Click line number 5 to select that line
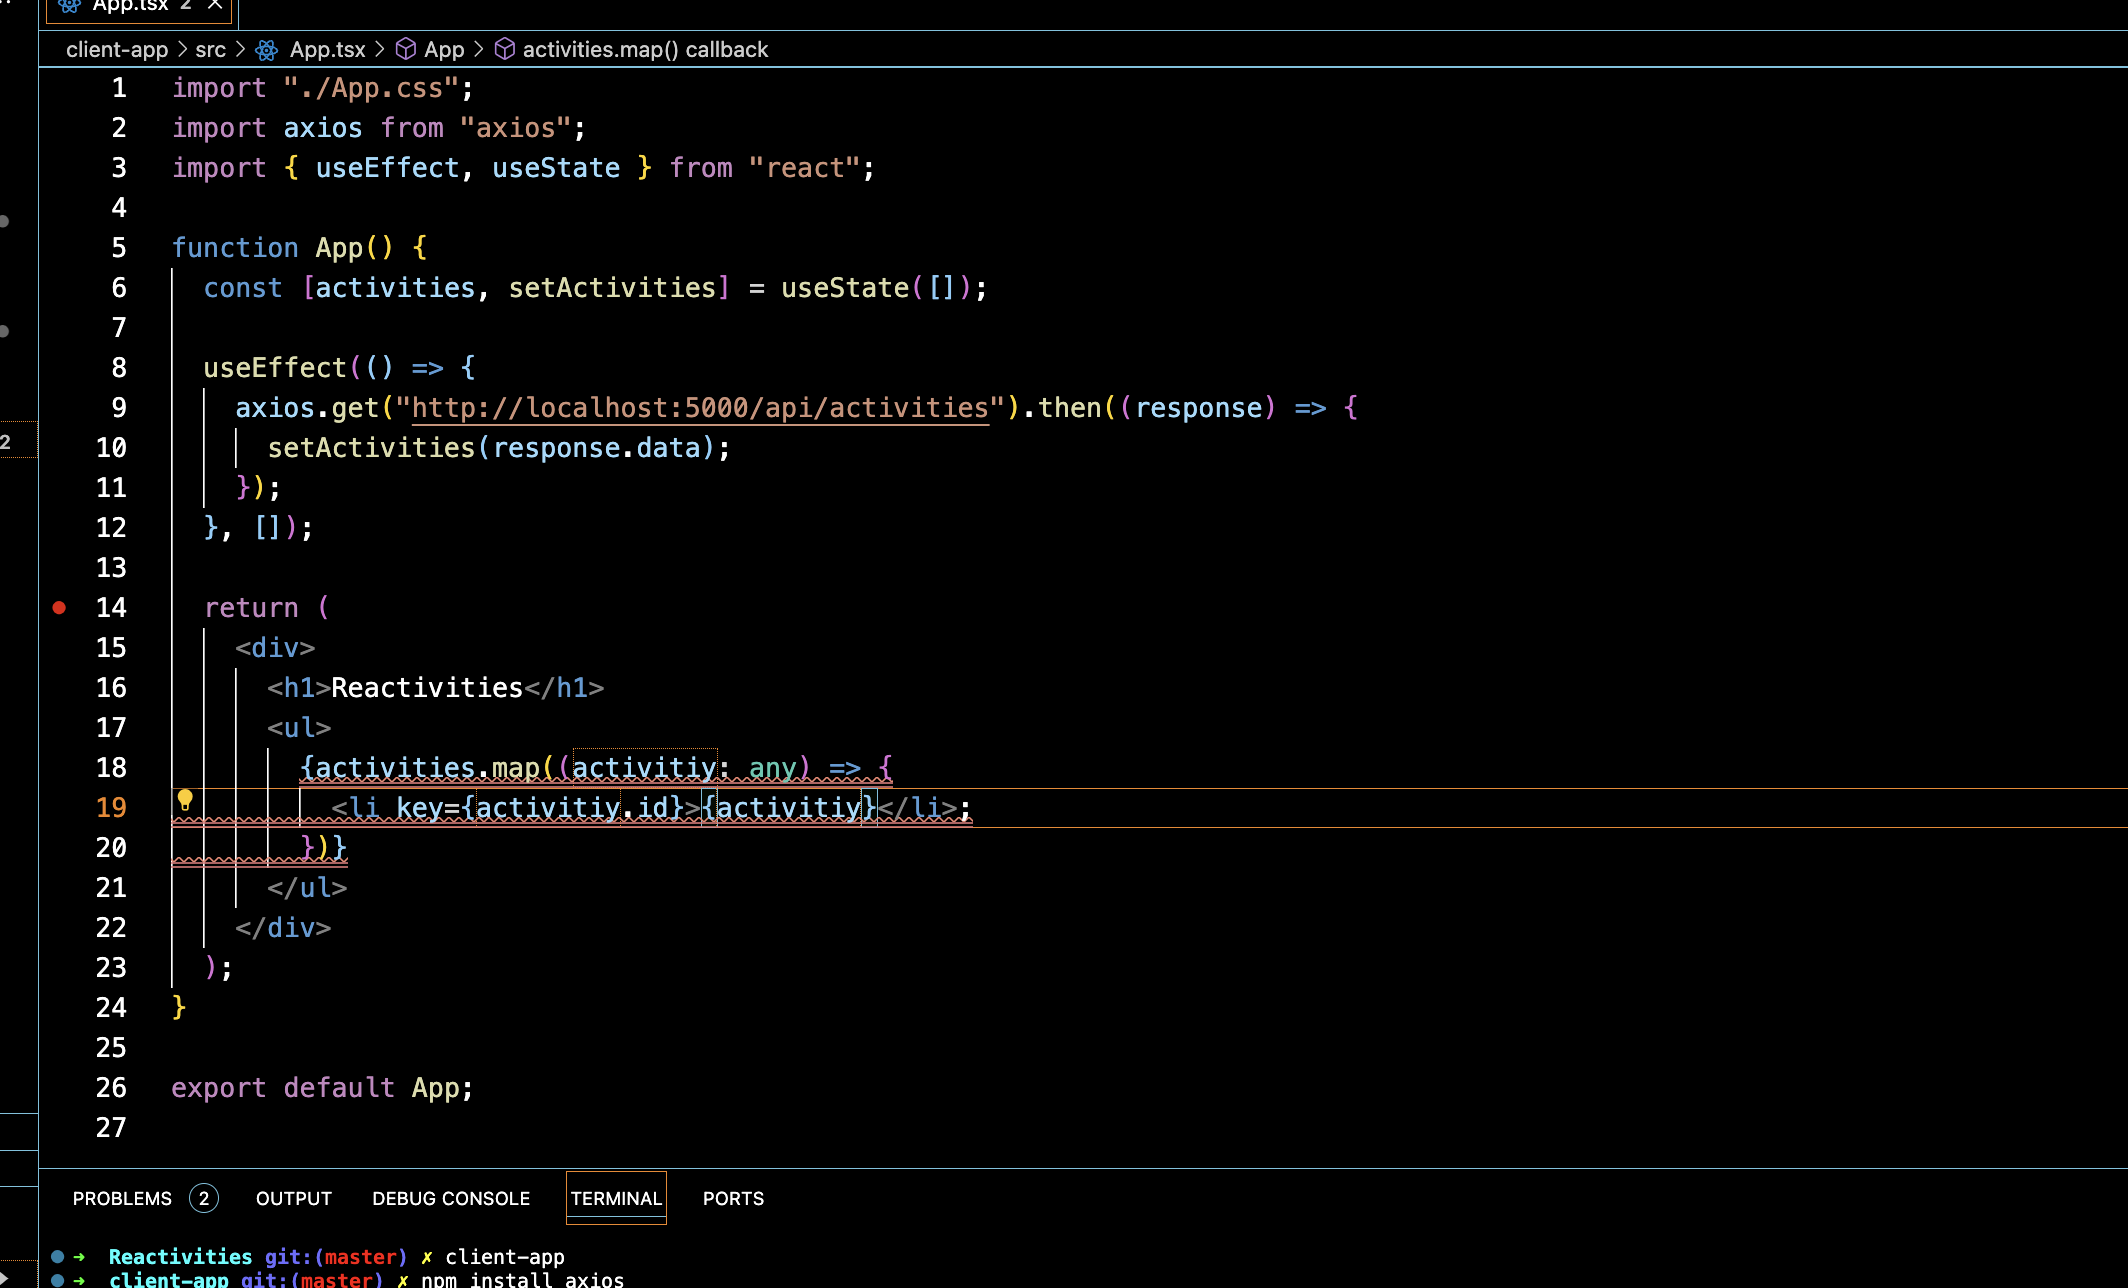 coord(119,248)
